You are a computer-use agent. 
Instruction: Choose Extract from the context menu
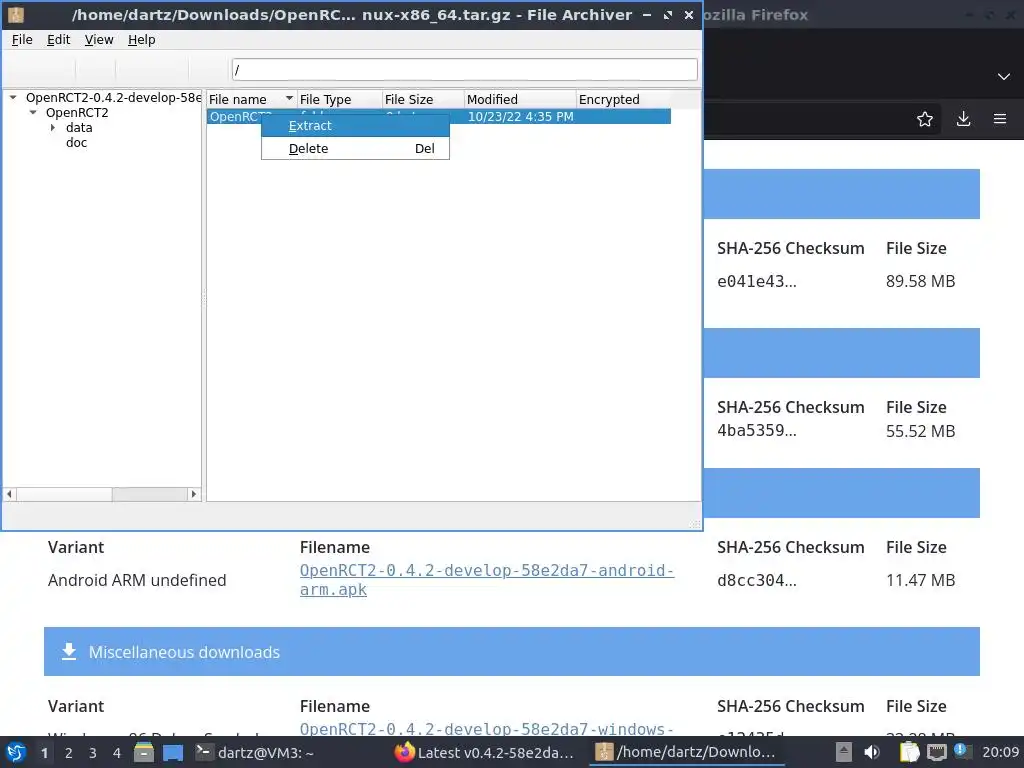pos(355,125)
